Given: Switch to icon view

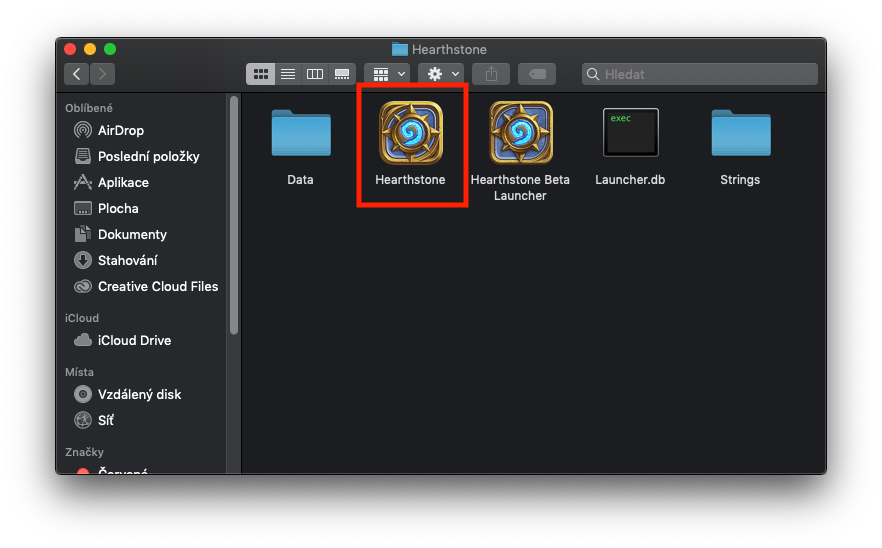Looking at the screenshot, I should click(x=260, y=74).
